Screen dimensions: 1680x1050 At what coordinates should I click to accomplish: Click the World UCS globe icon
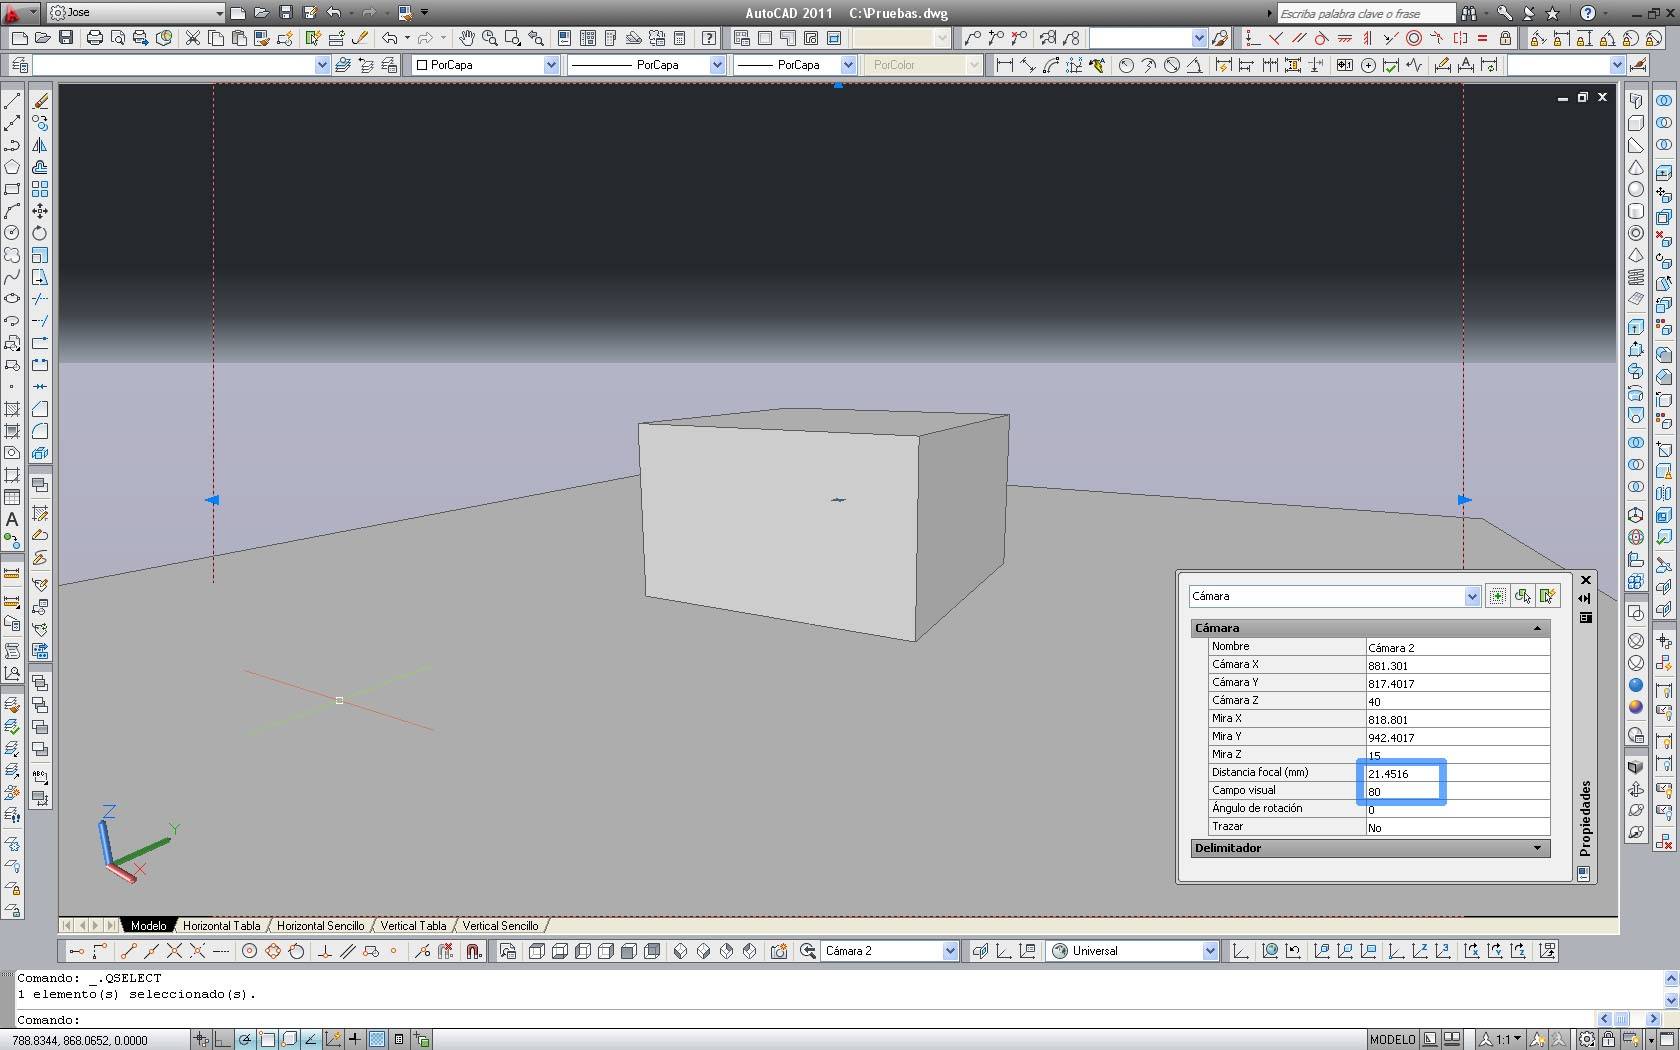pyautogui.click(x=1270, y=951)
